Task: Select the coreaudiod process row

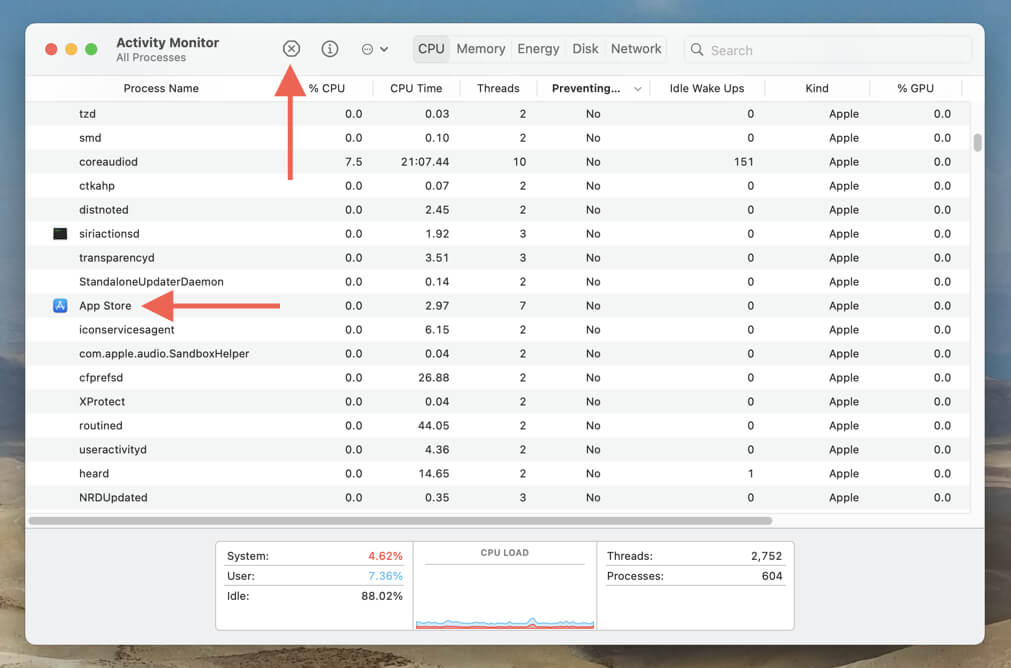Action: pyautogui.click(x=498, y=162)
